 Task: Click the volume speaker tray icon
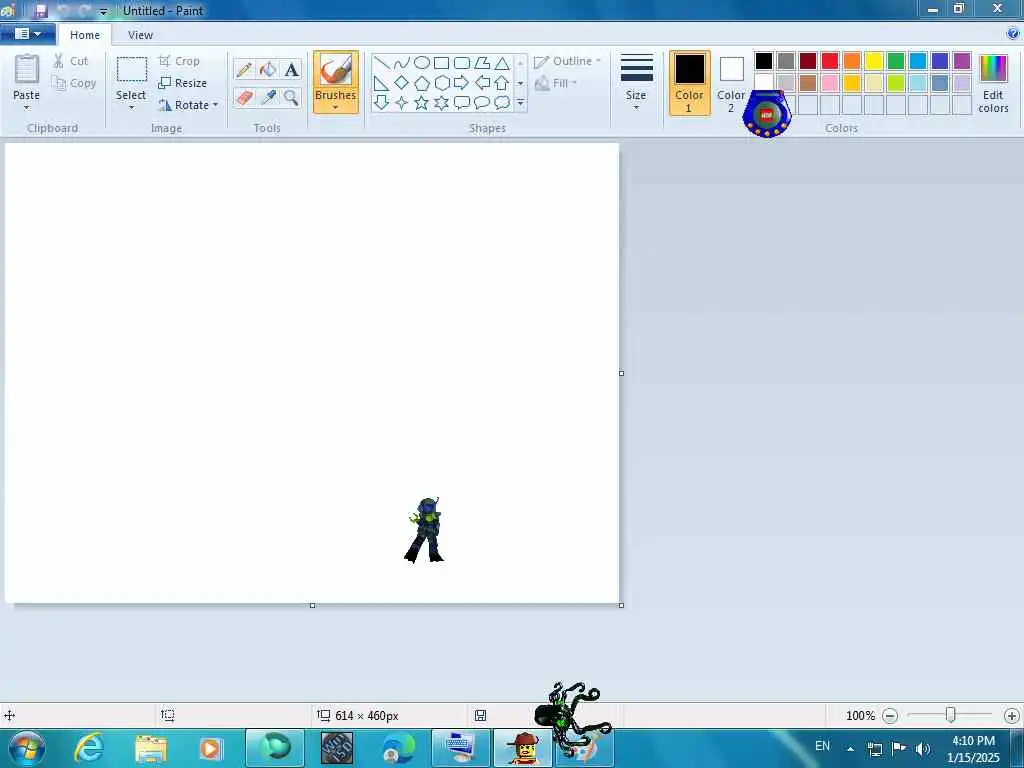[x=923, y=749]
